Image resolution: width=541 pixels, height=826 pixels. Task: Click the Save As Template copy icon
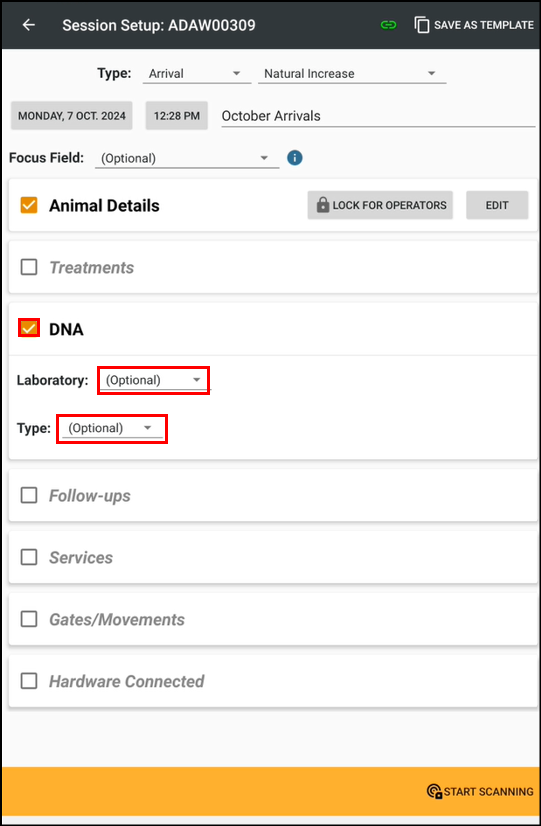click(x=421, y=25)
